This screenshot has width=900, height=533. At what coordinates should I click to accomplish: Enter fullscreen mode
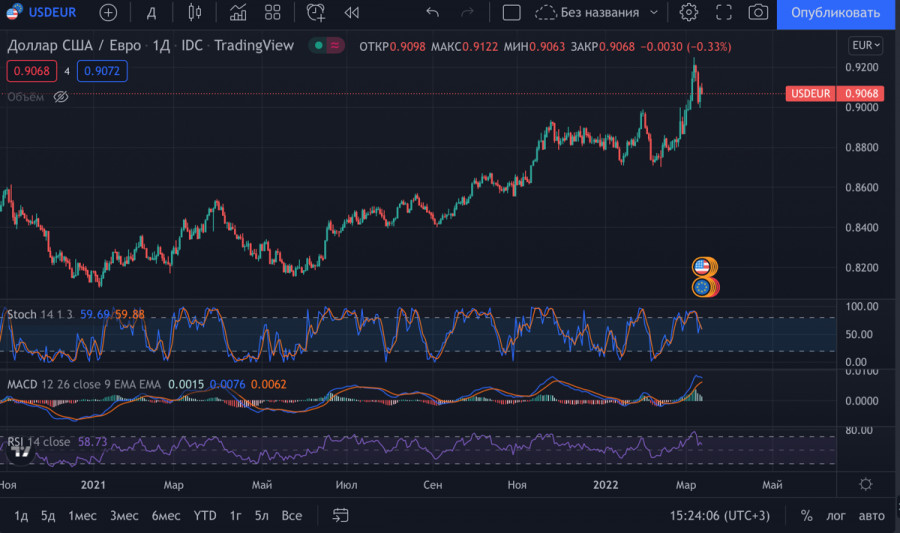[724, 13]
